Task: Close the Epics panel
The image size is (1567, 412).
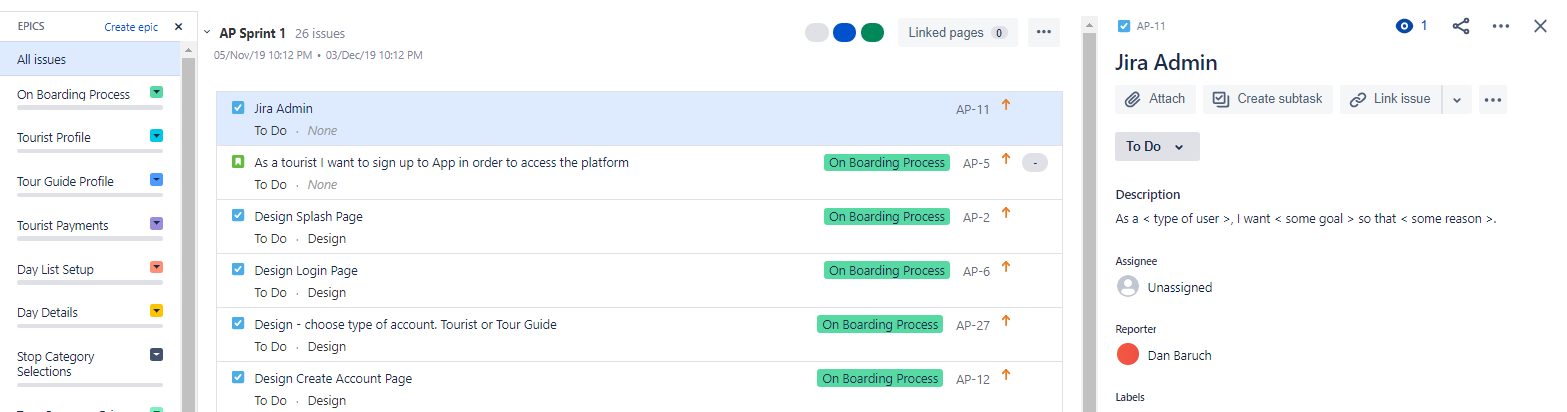Action: pos(178,27)
